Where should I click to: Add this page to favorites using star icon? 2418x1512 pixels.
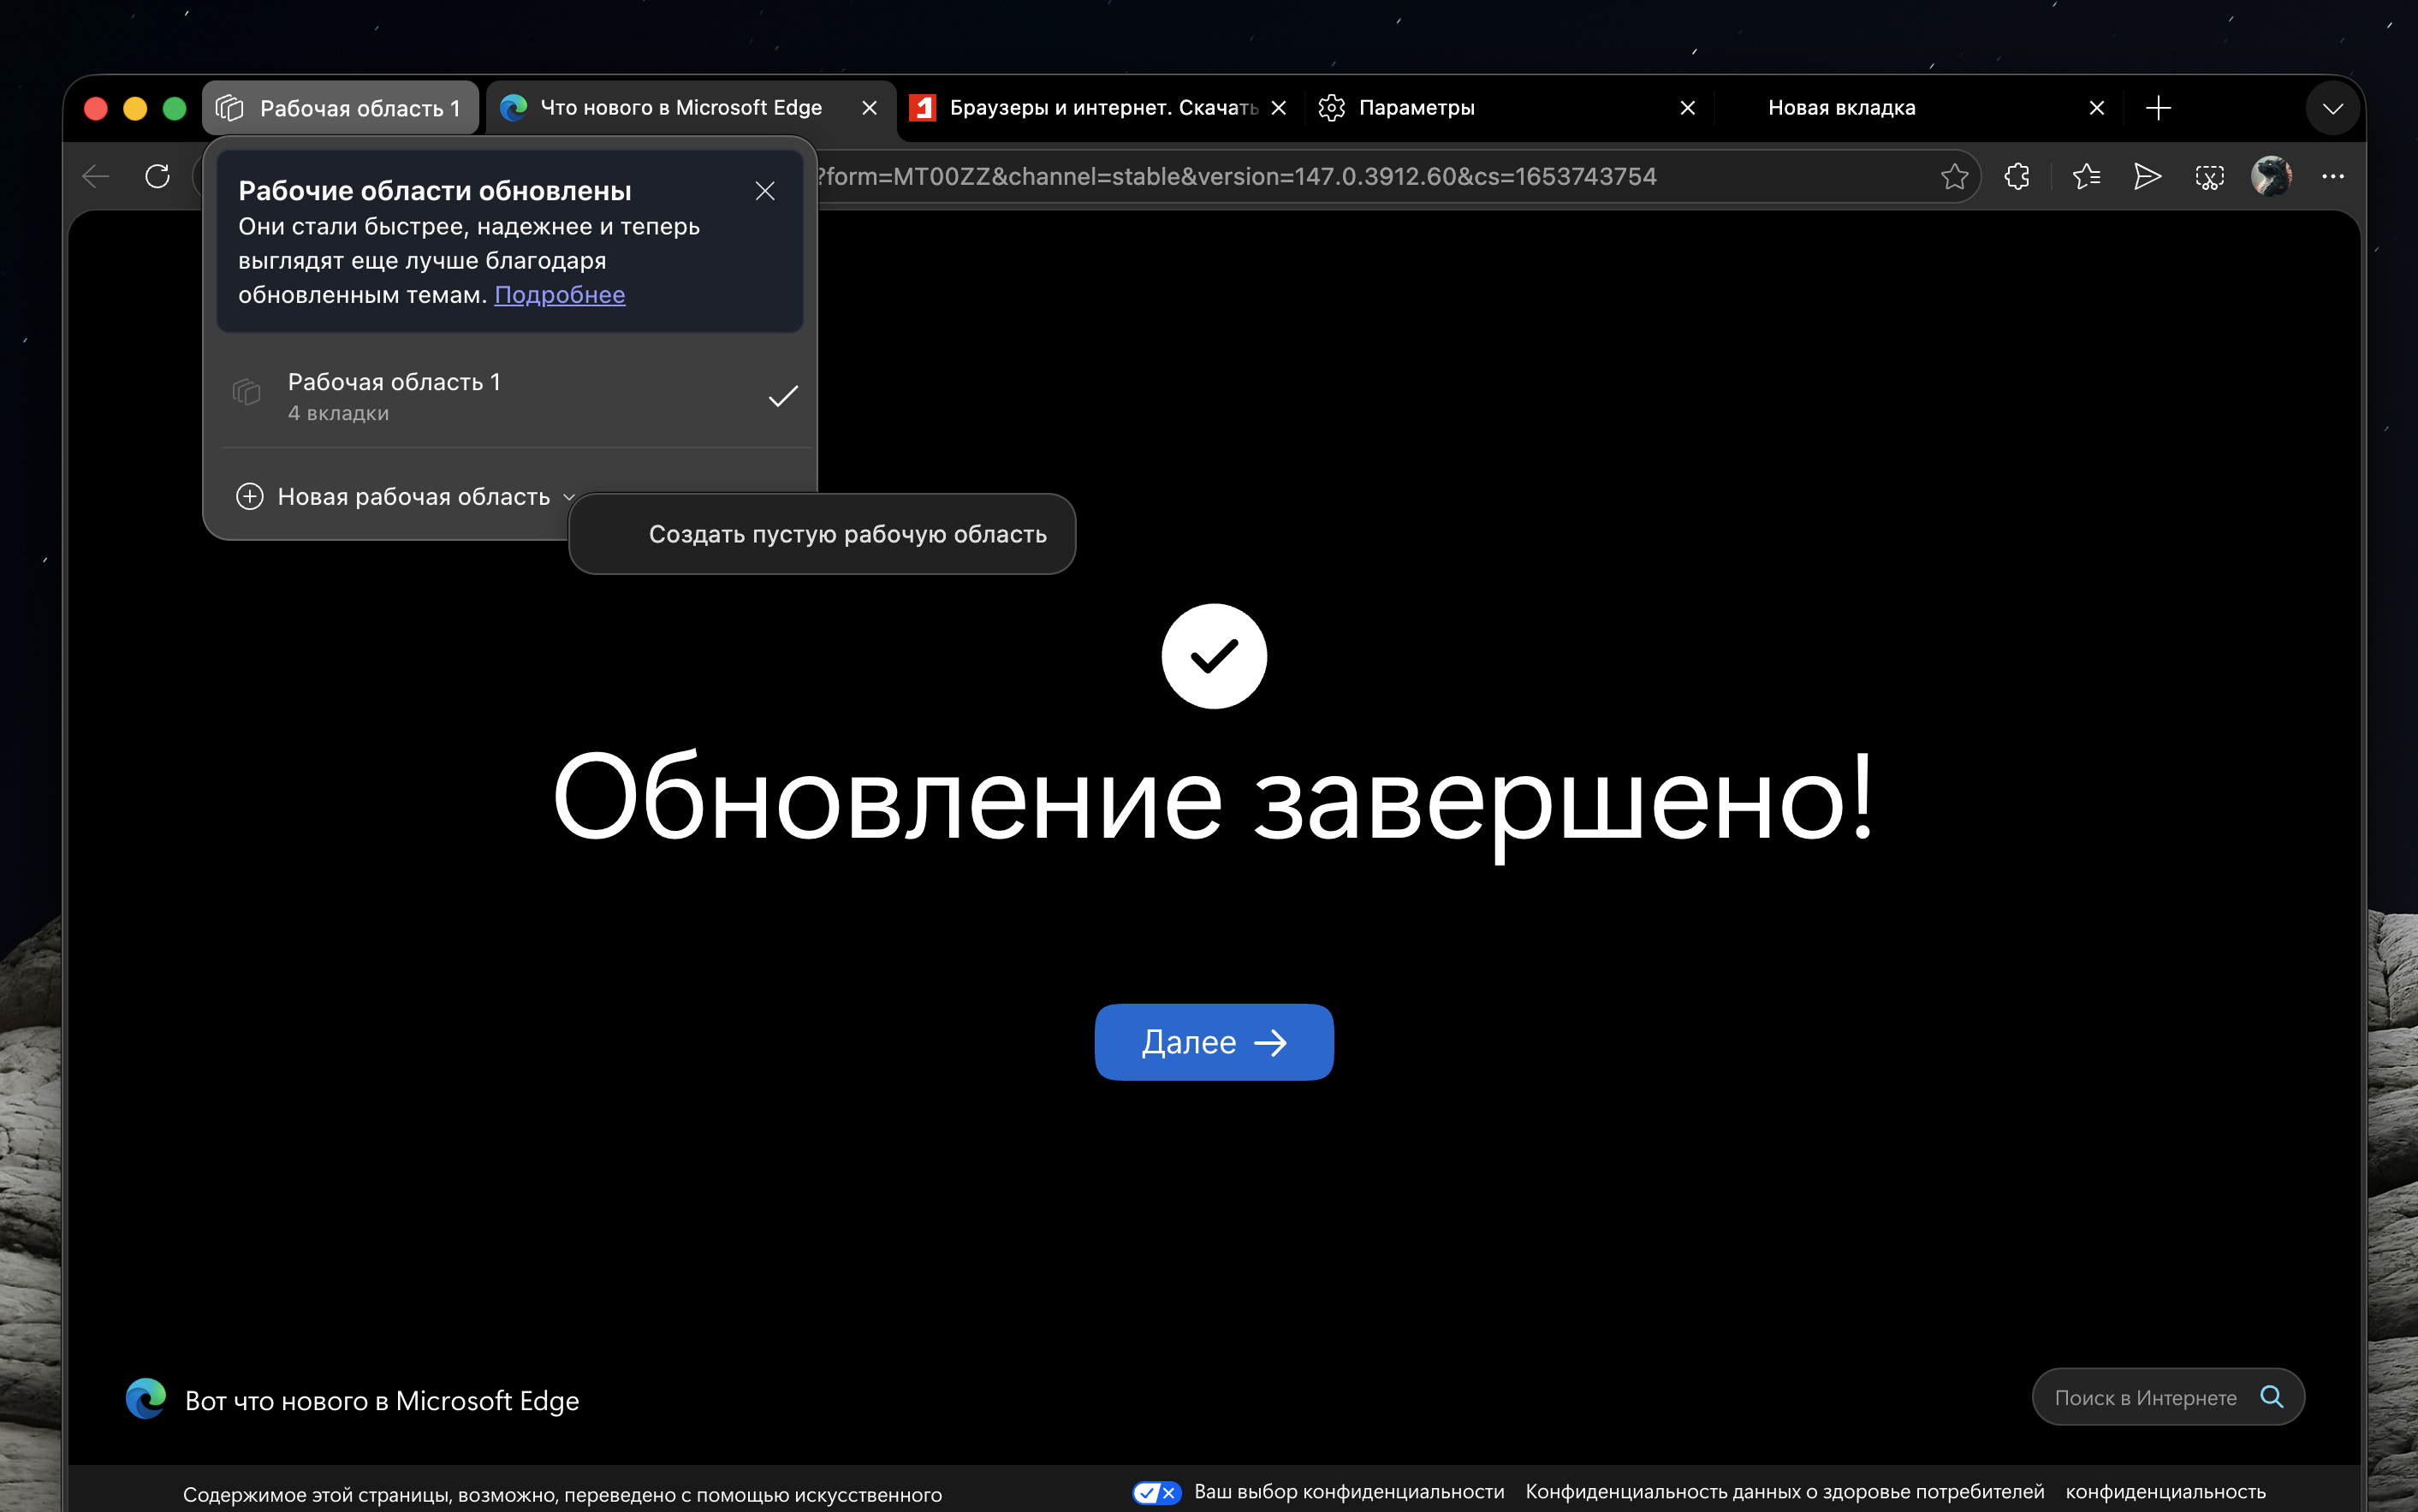click(1953, 177)
